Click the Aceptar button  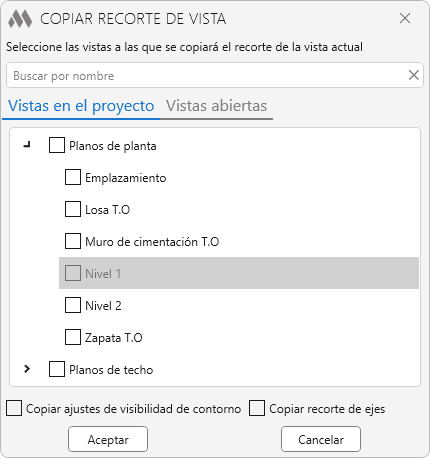point(108,439)
